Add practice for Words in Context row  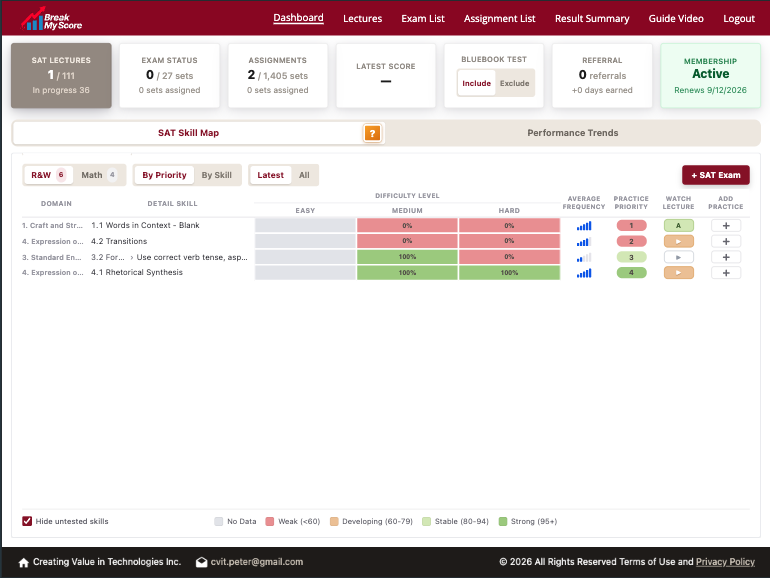726,226
